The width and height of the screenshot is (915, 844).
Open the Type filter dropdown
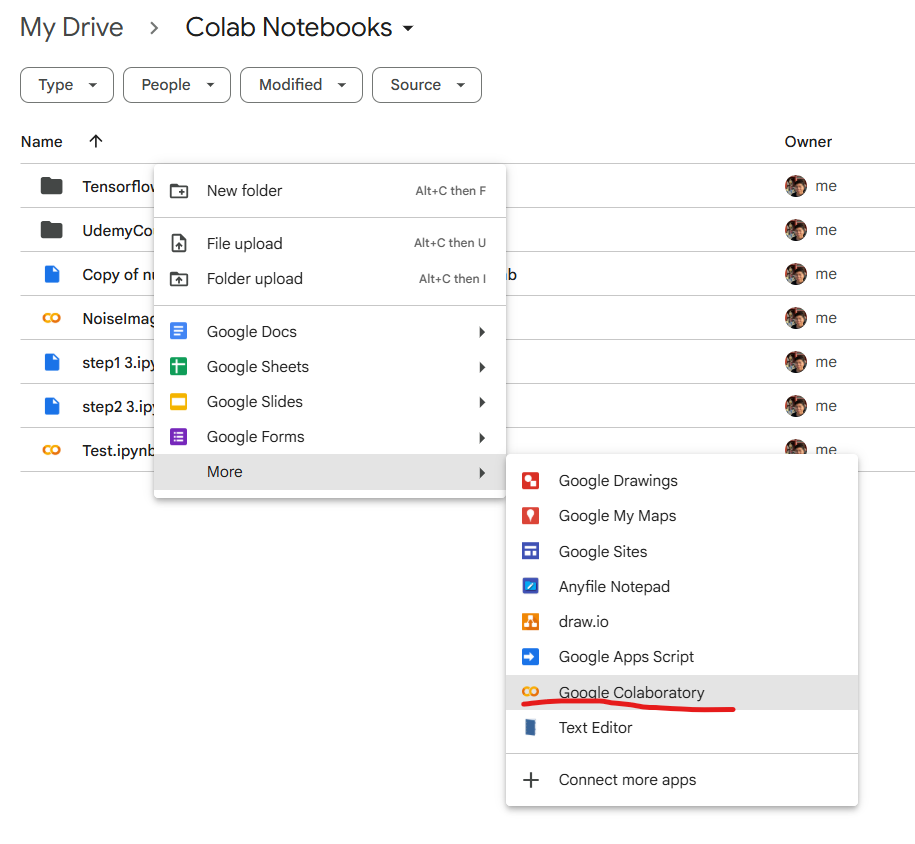(67, 85)
